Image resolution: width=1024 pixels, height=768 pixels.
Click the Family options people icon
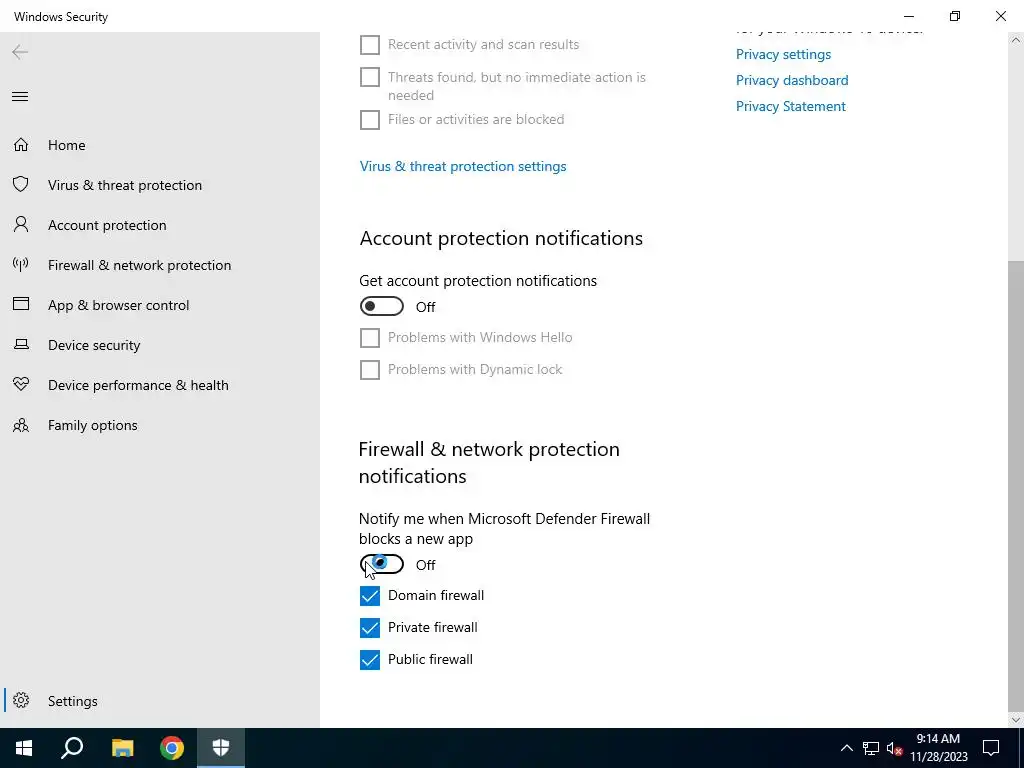(x=21, y=425)
